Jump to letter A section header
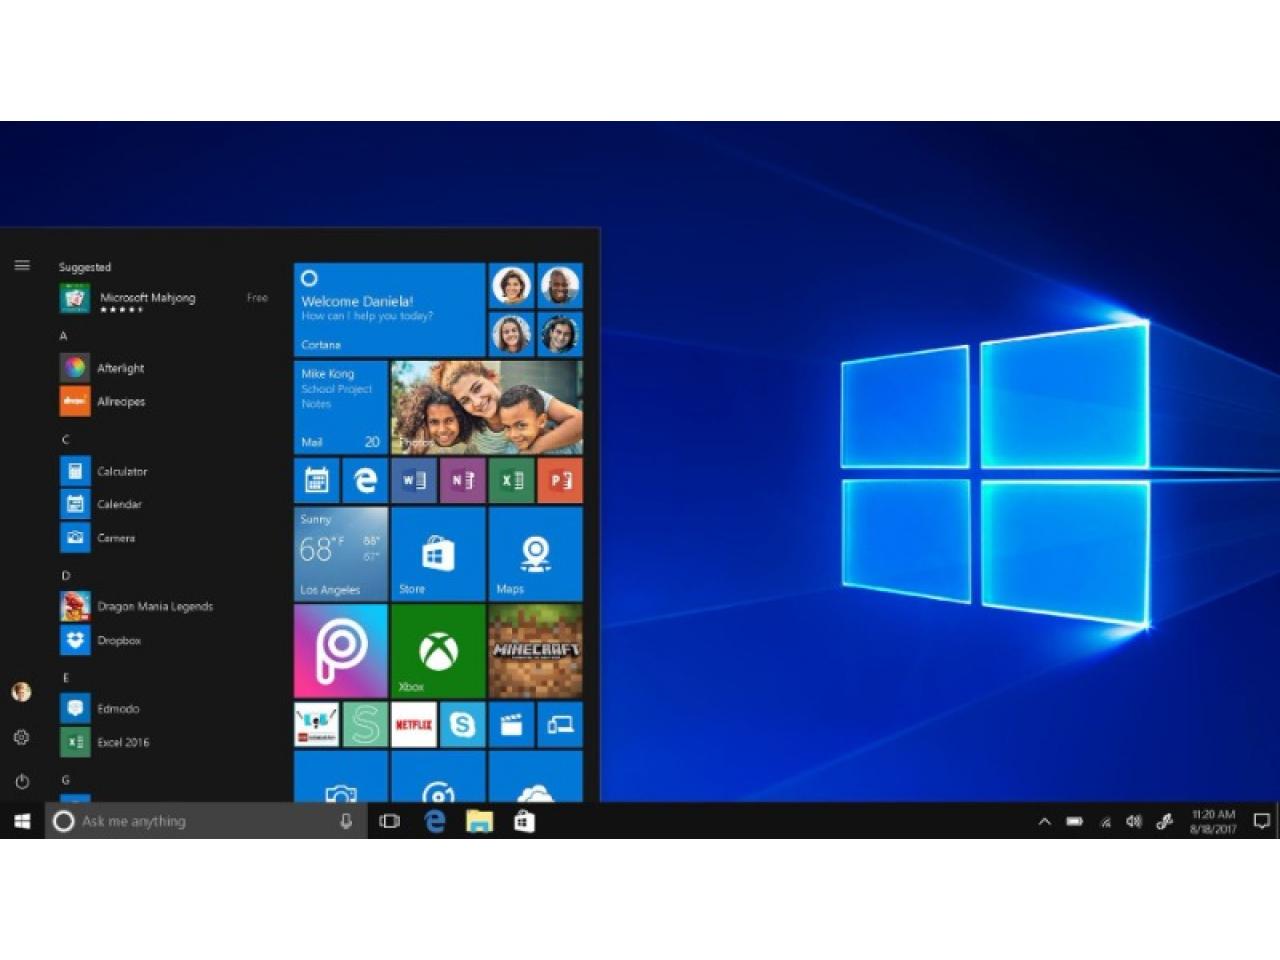The width and height of the screenshot is (1280, 960). pyautogui.click(x=64, y=336)
